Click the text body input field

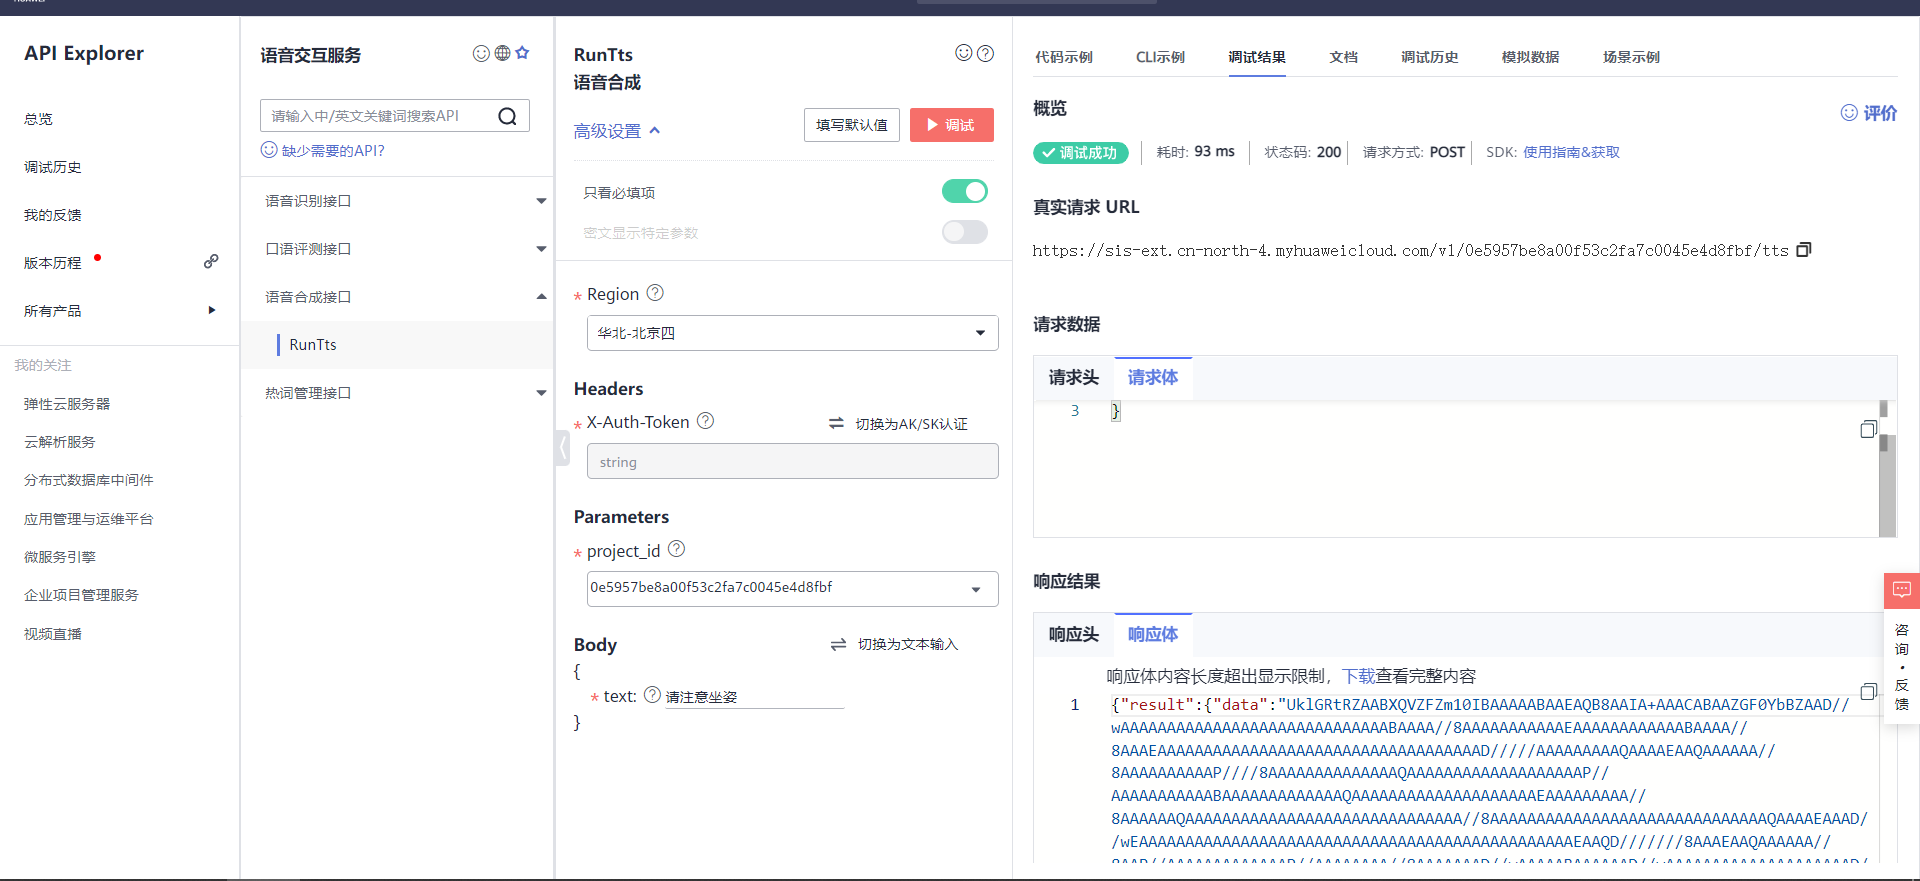[754, 697]
